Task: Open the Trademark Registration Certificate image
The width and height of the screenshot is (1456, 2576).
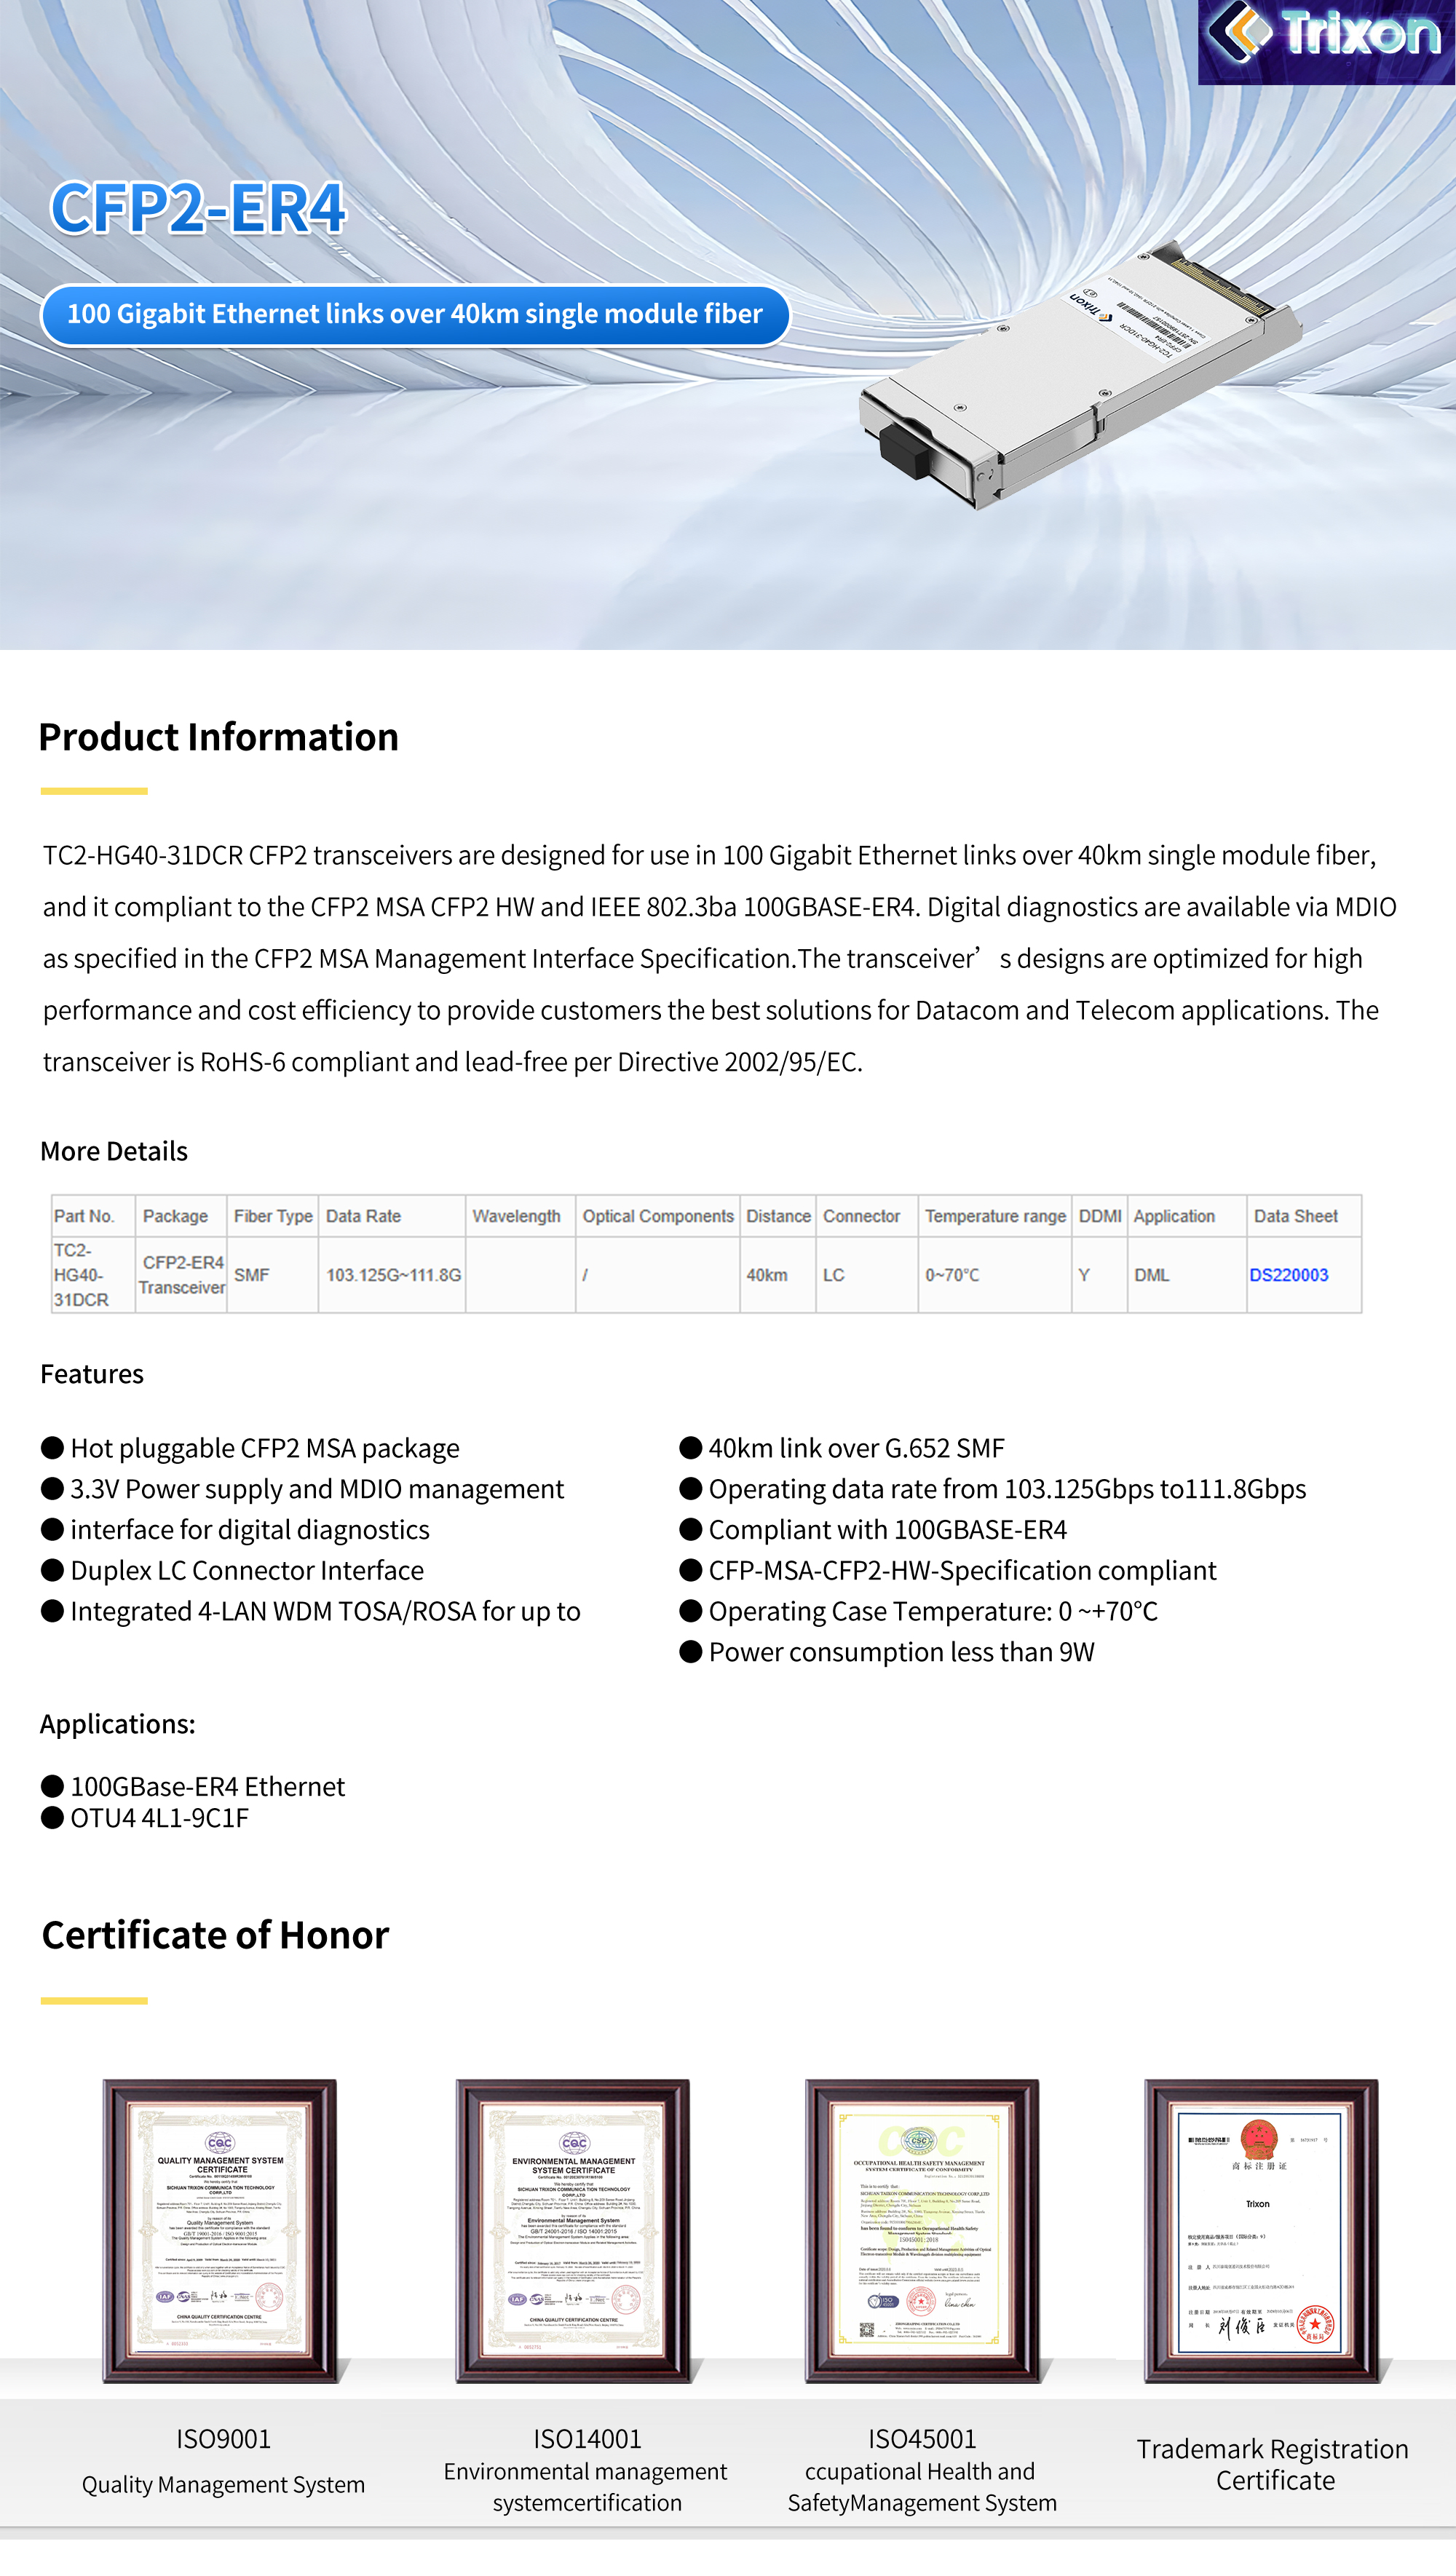Action: pyautogui.click(x=1261, y=2231)
